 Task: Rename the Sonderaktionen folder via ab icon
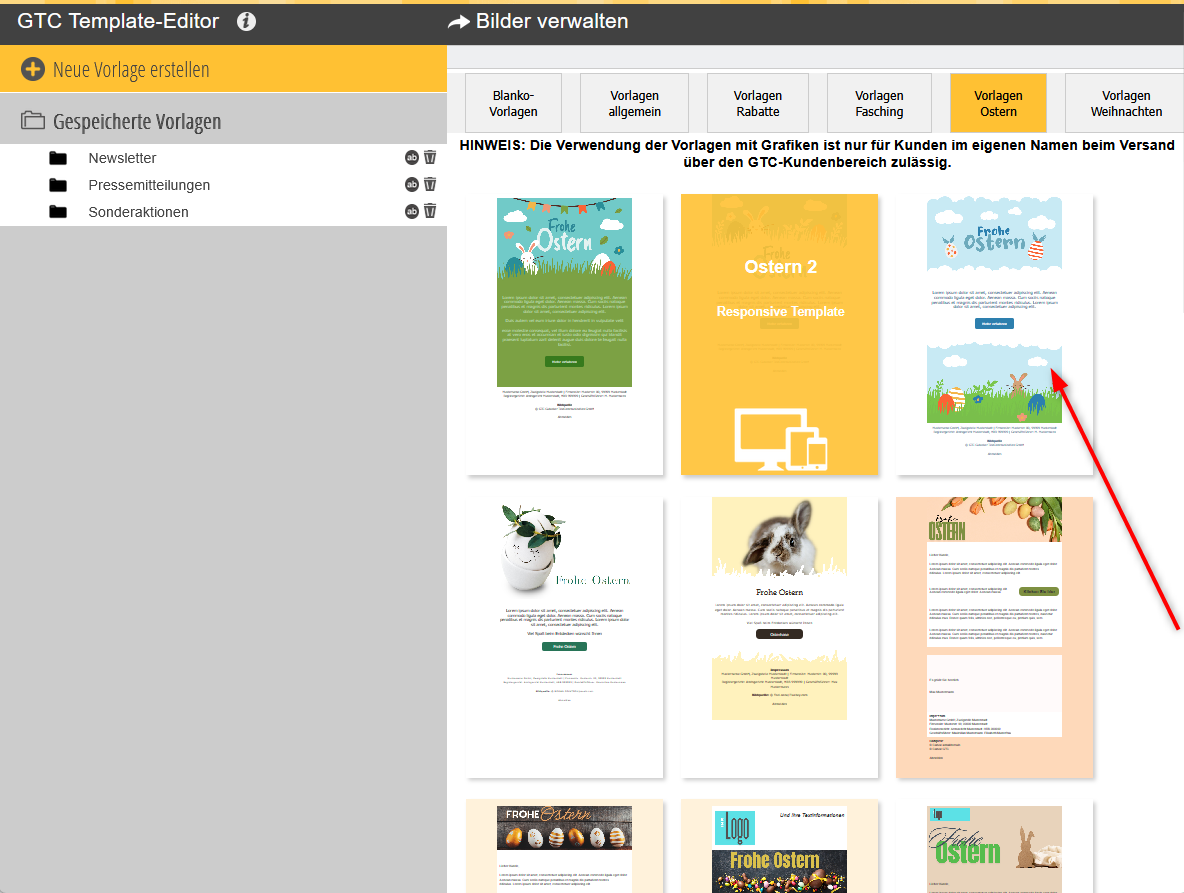[411, 211]
